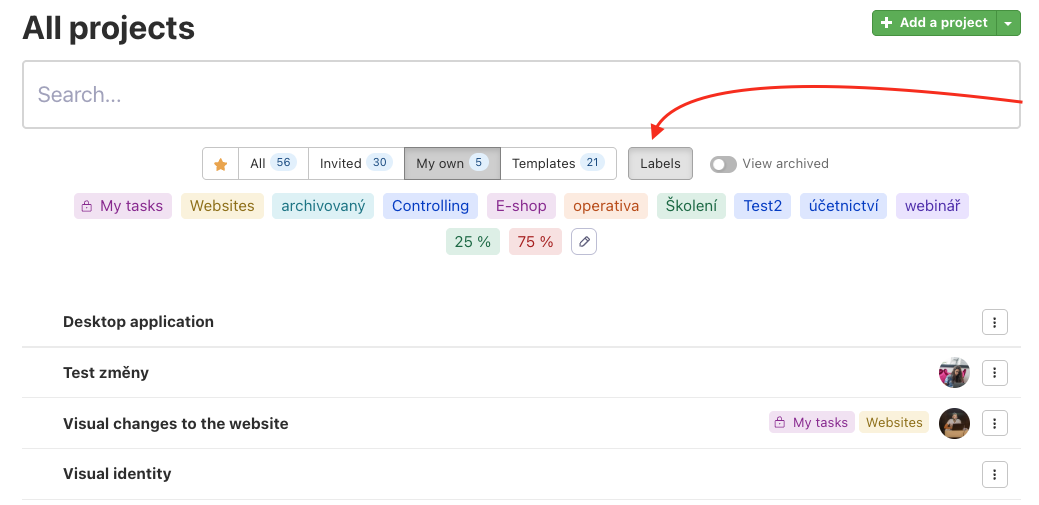Filter by the 75 % label
This screenshot has height=505, width=1039.
click(x=535, y=242)
